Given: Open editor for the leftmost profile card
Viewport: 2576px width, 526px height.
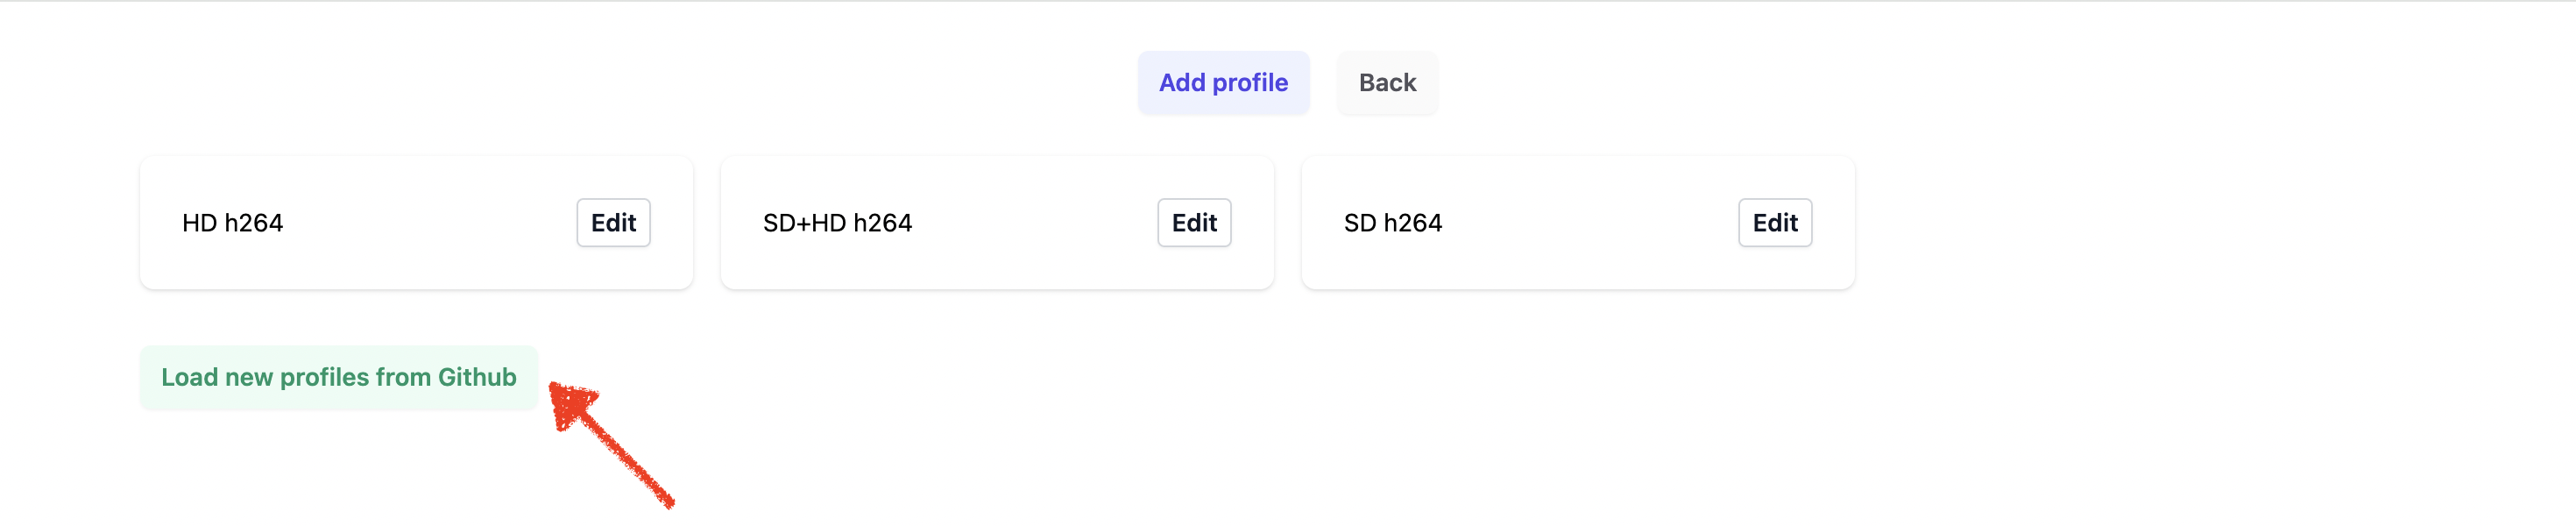Looking at the screenshot, I should point(613,223).
